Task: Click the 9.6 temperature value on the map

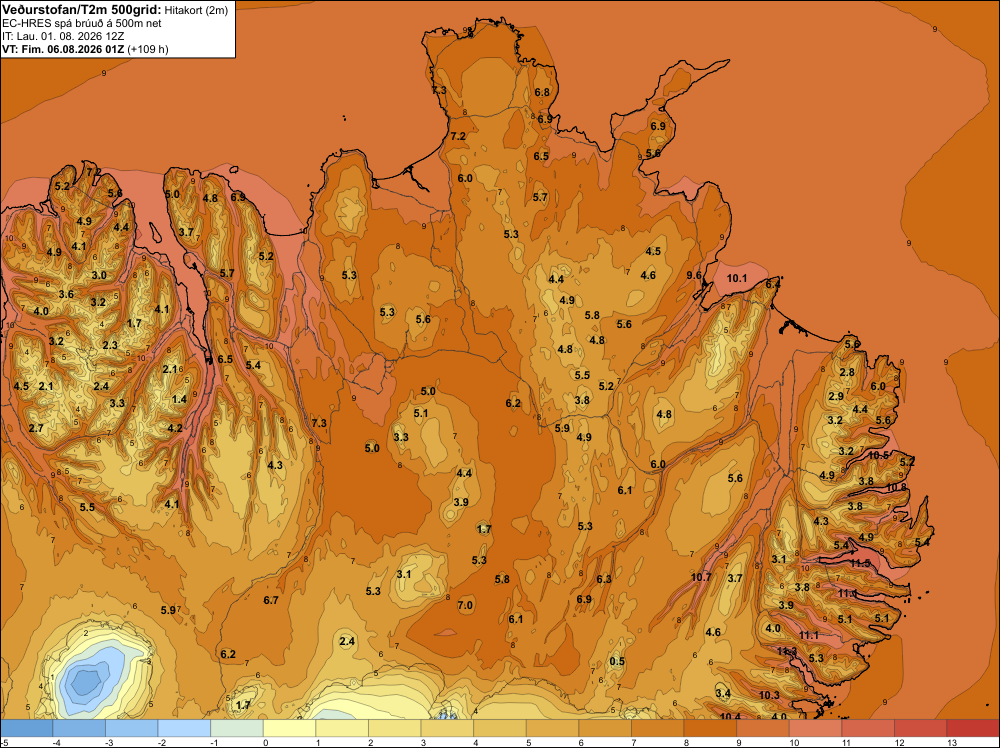Action: [694, 275]
